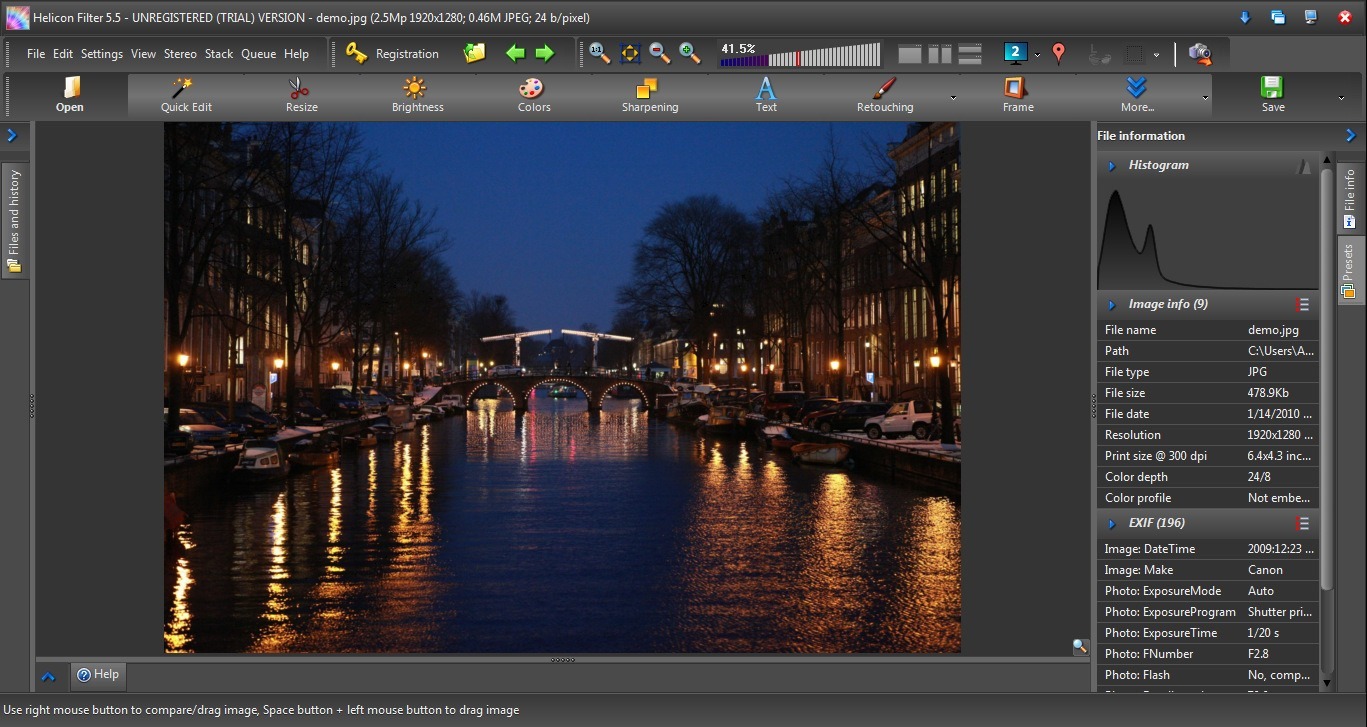This screenshot has height=727, width=1367.
Task: Select side-by-side split view mode
Action: click(x=940, y=54)
